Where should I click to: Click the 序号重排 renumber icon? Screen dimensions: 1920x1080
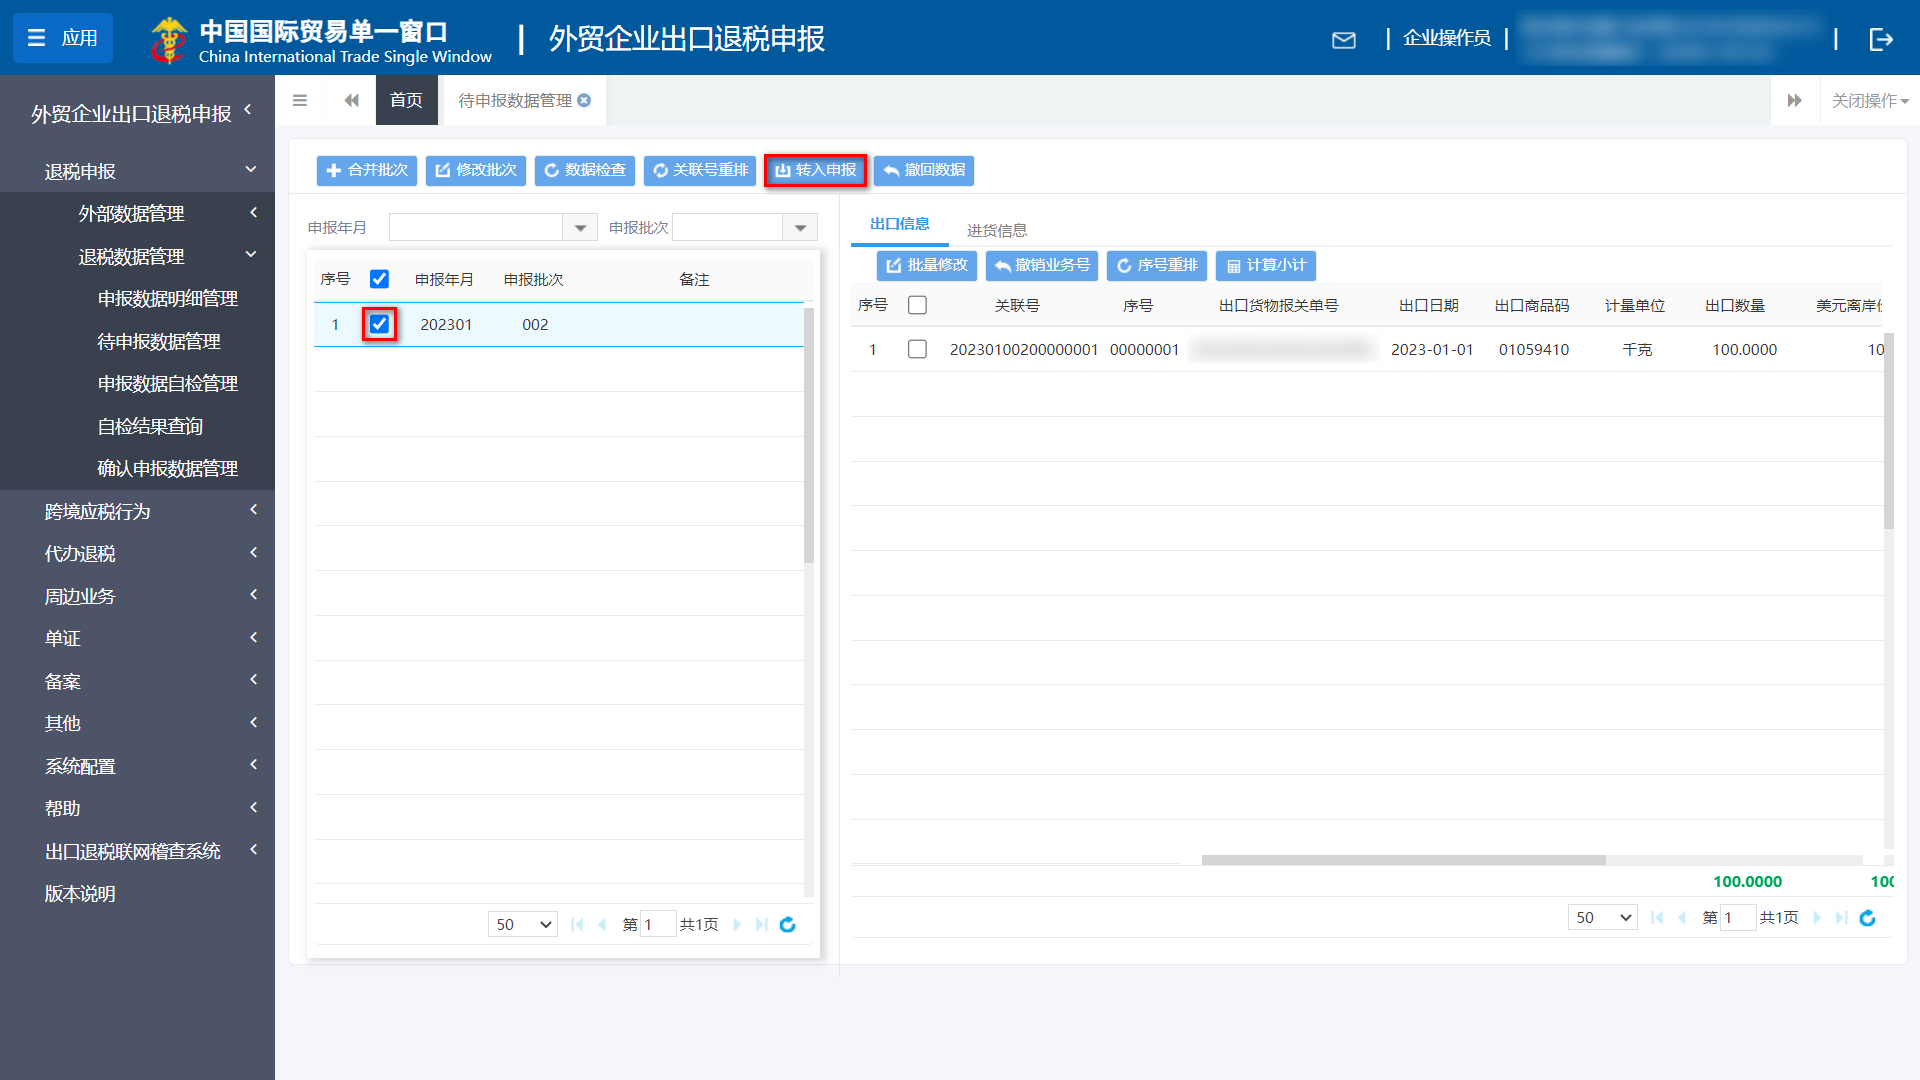coord(1156,265)
